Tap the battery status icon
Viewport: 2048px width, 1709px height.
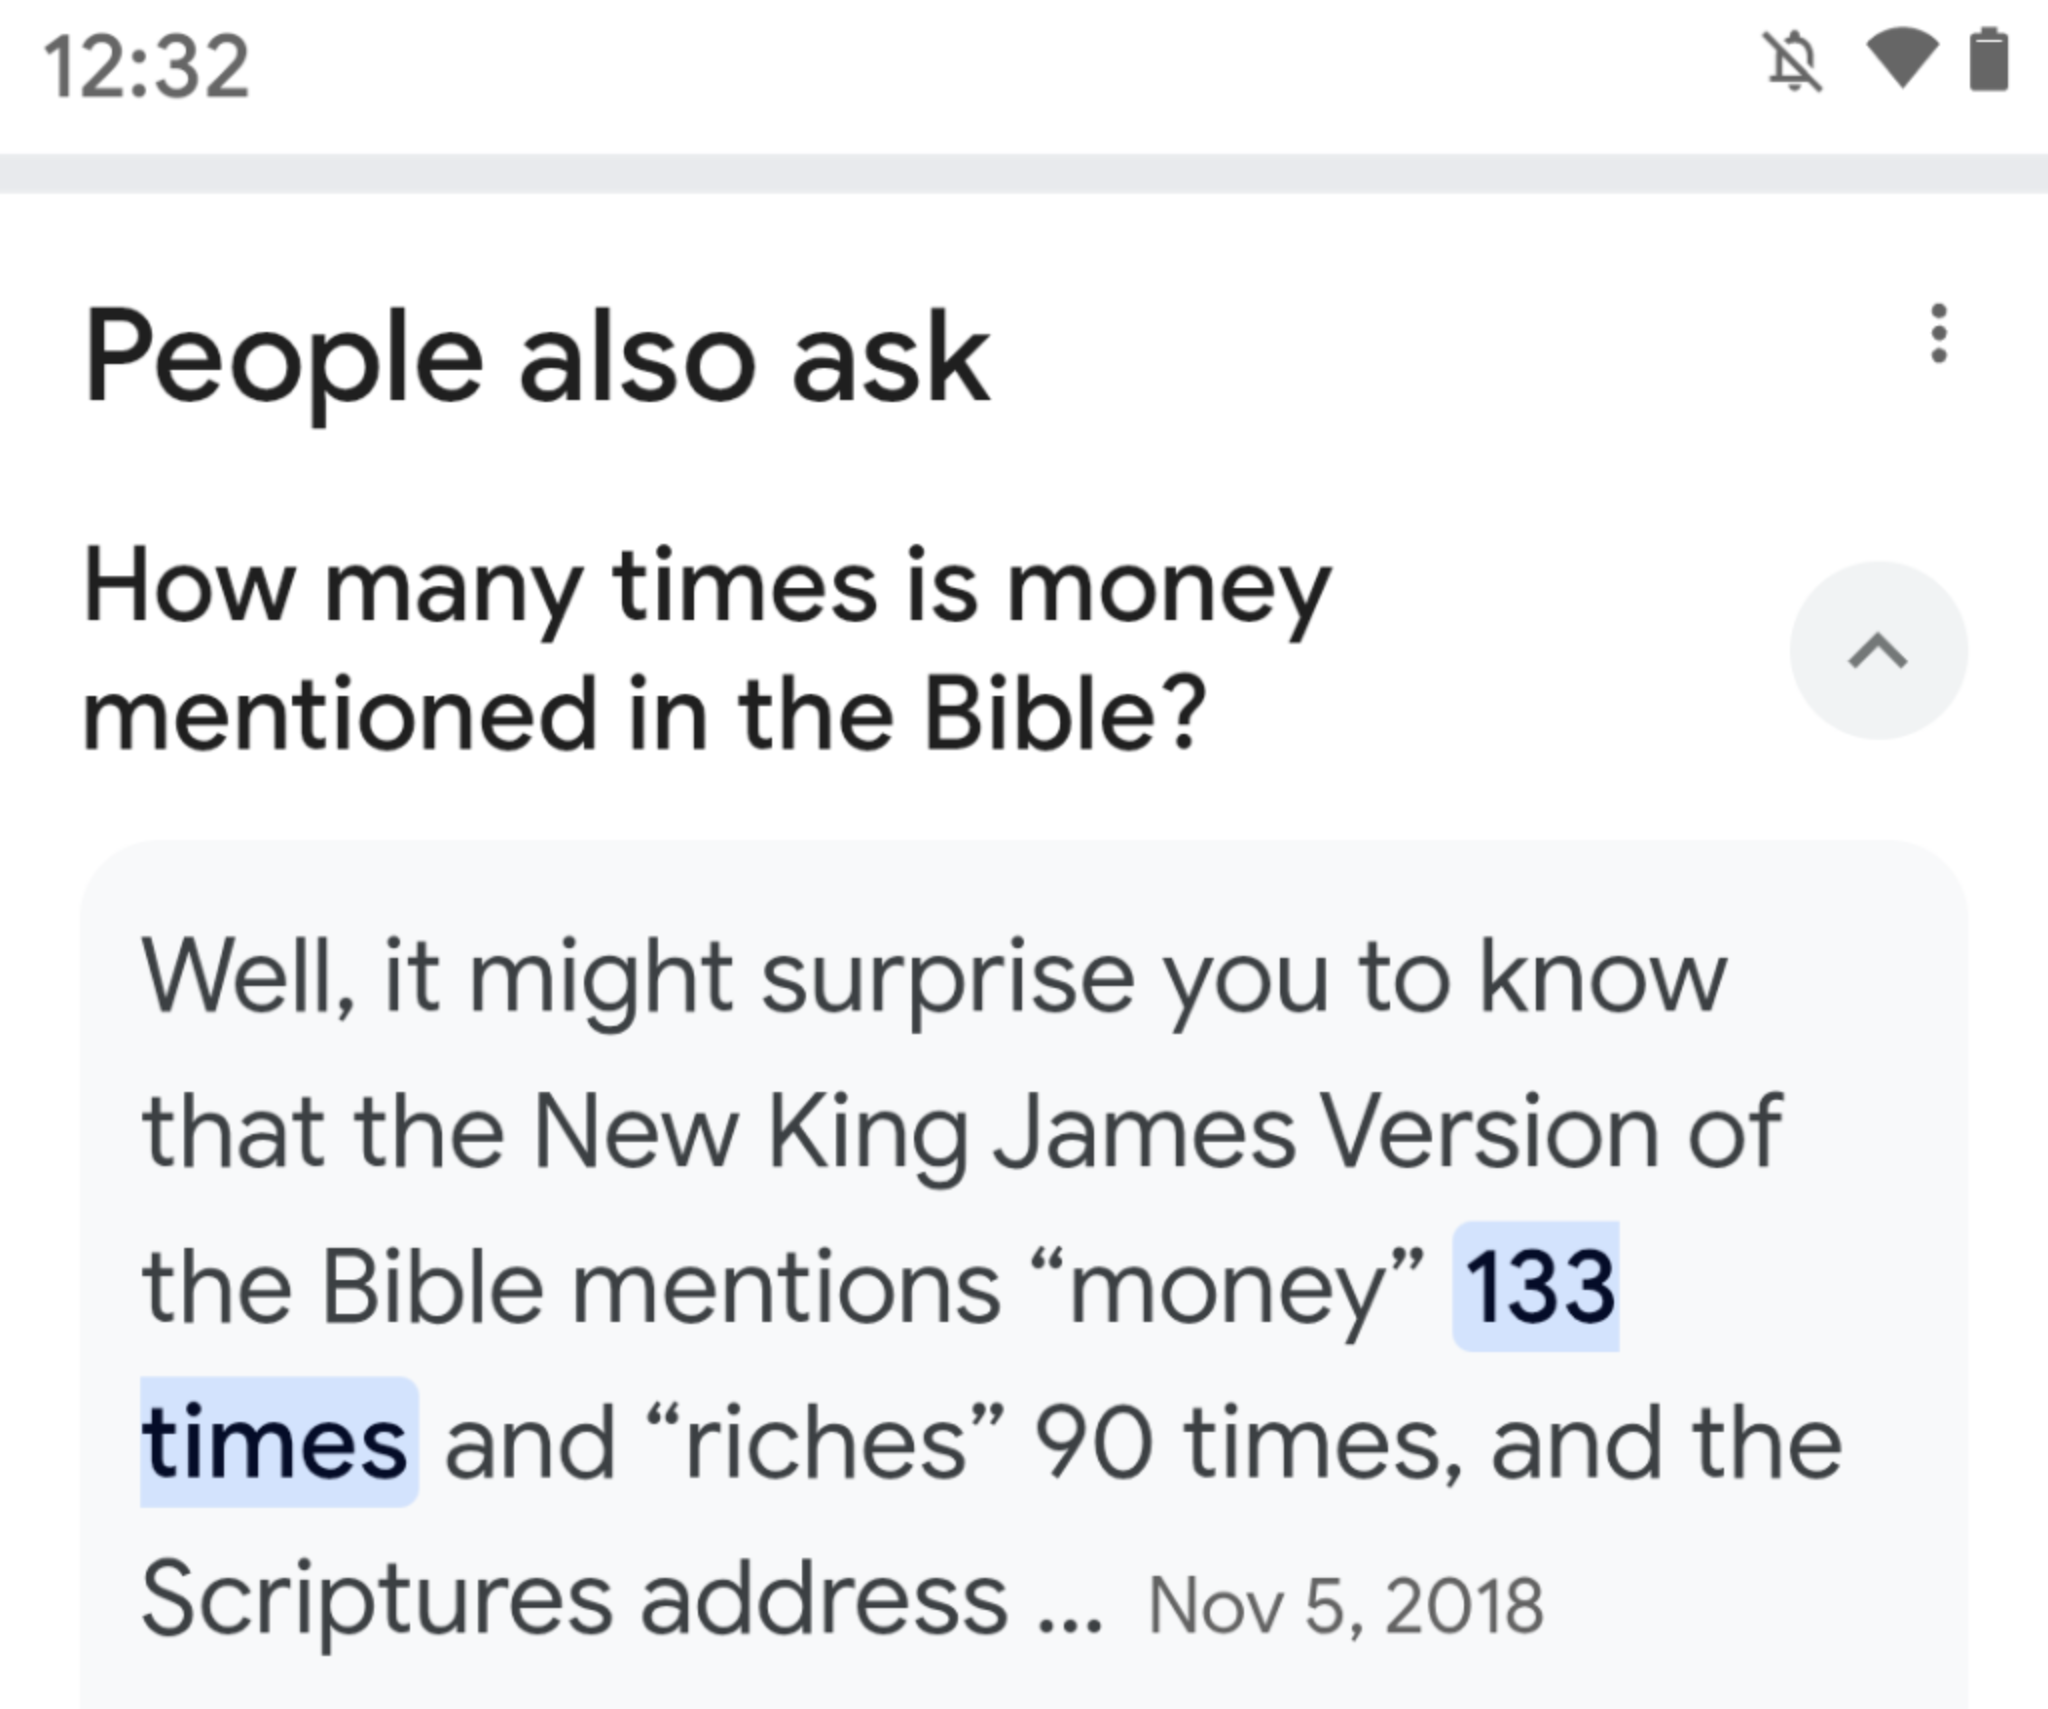tap(1988, 60)
